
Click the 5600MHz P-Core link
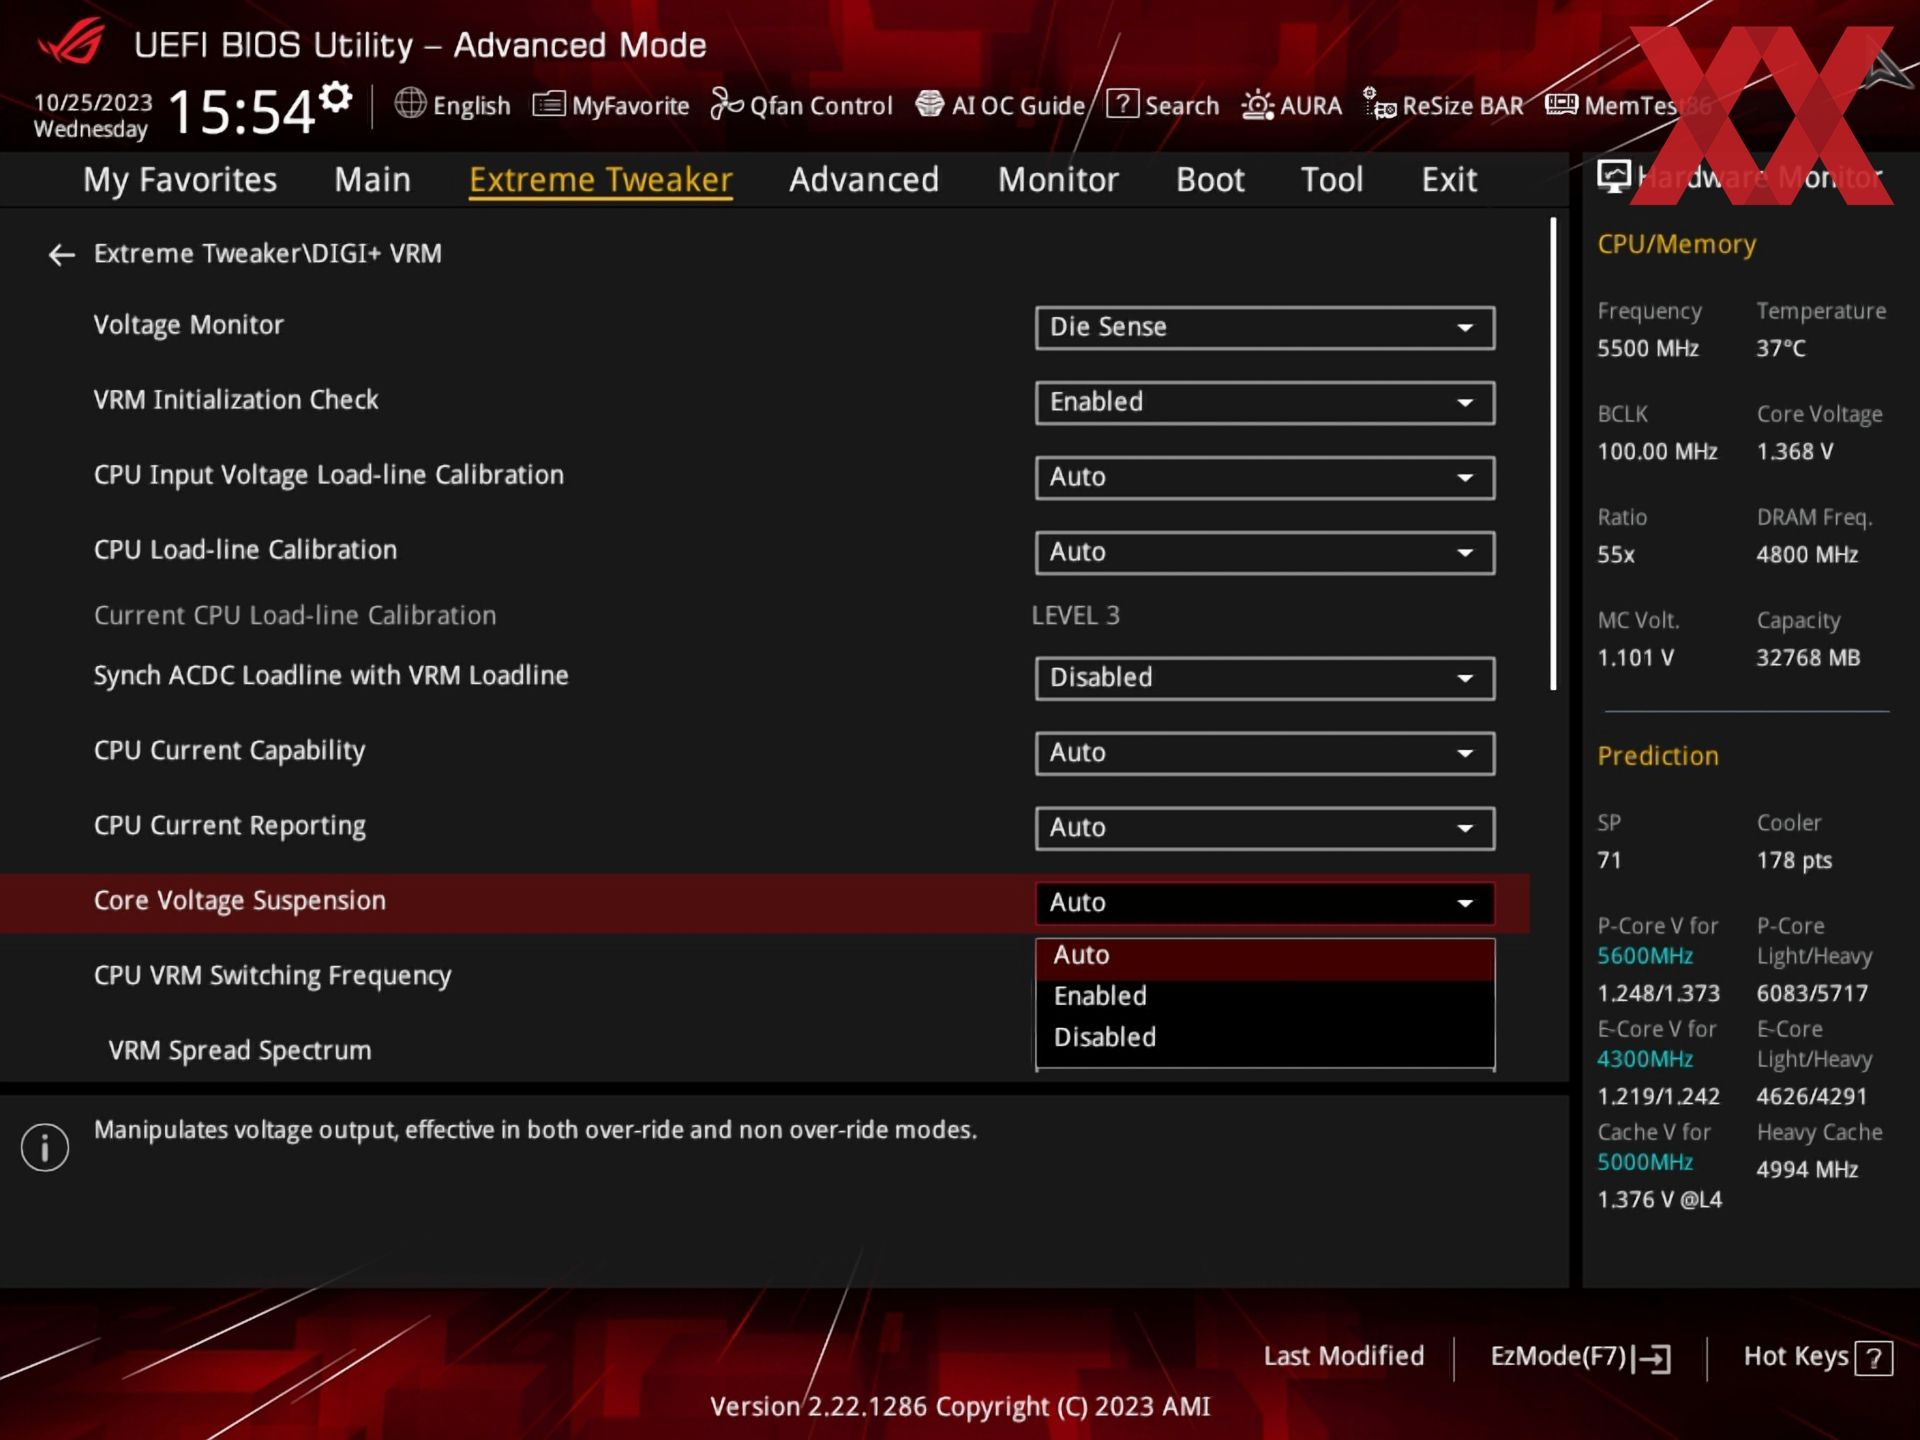[1645, 956]
